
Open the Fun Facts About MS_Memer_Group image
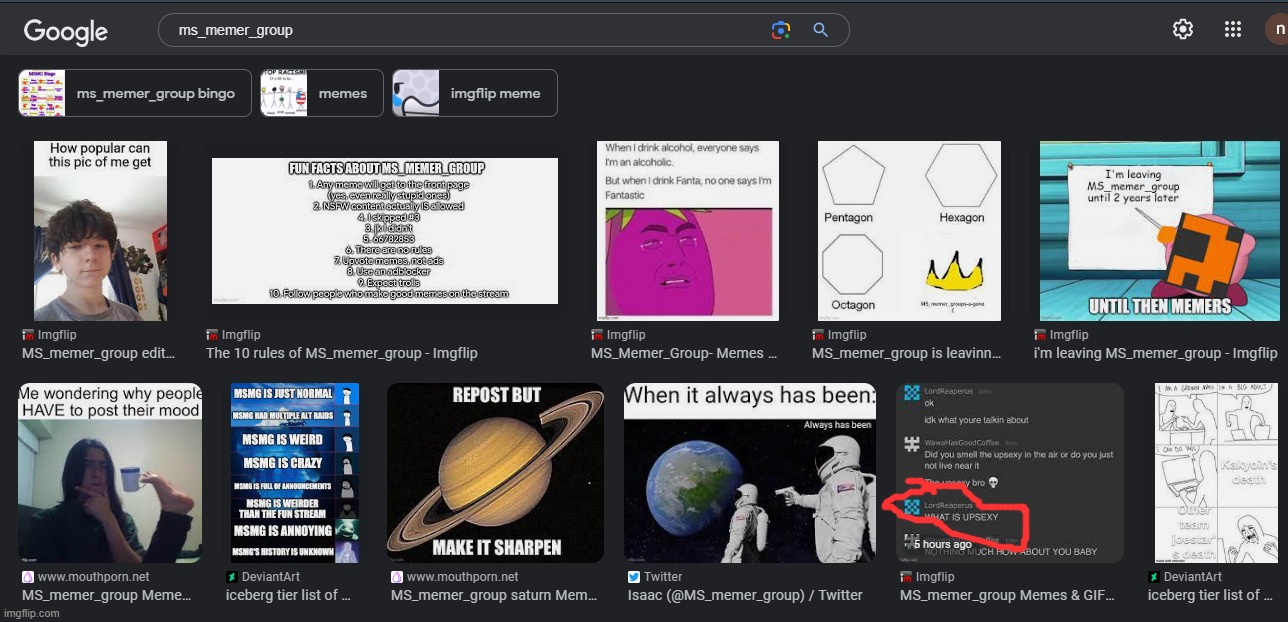click(385, 231)
